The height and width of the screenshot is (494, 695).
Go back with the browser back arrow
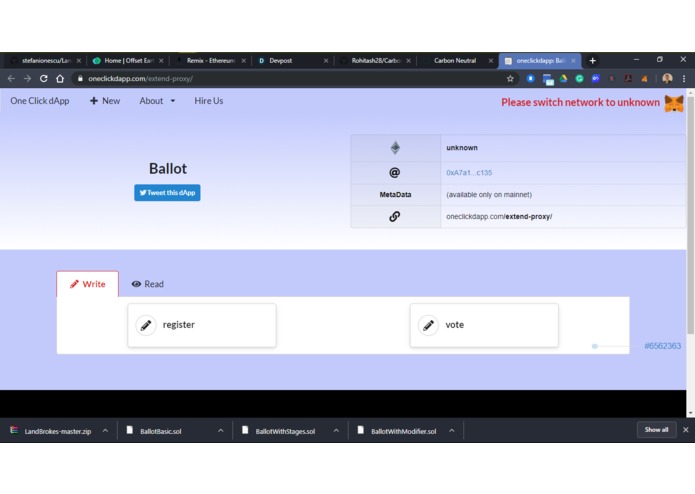click(x=11, y=78)
